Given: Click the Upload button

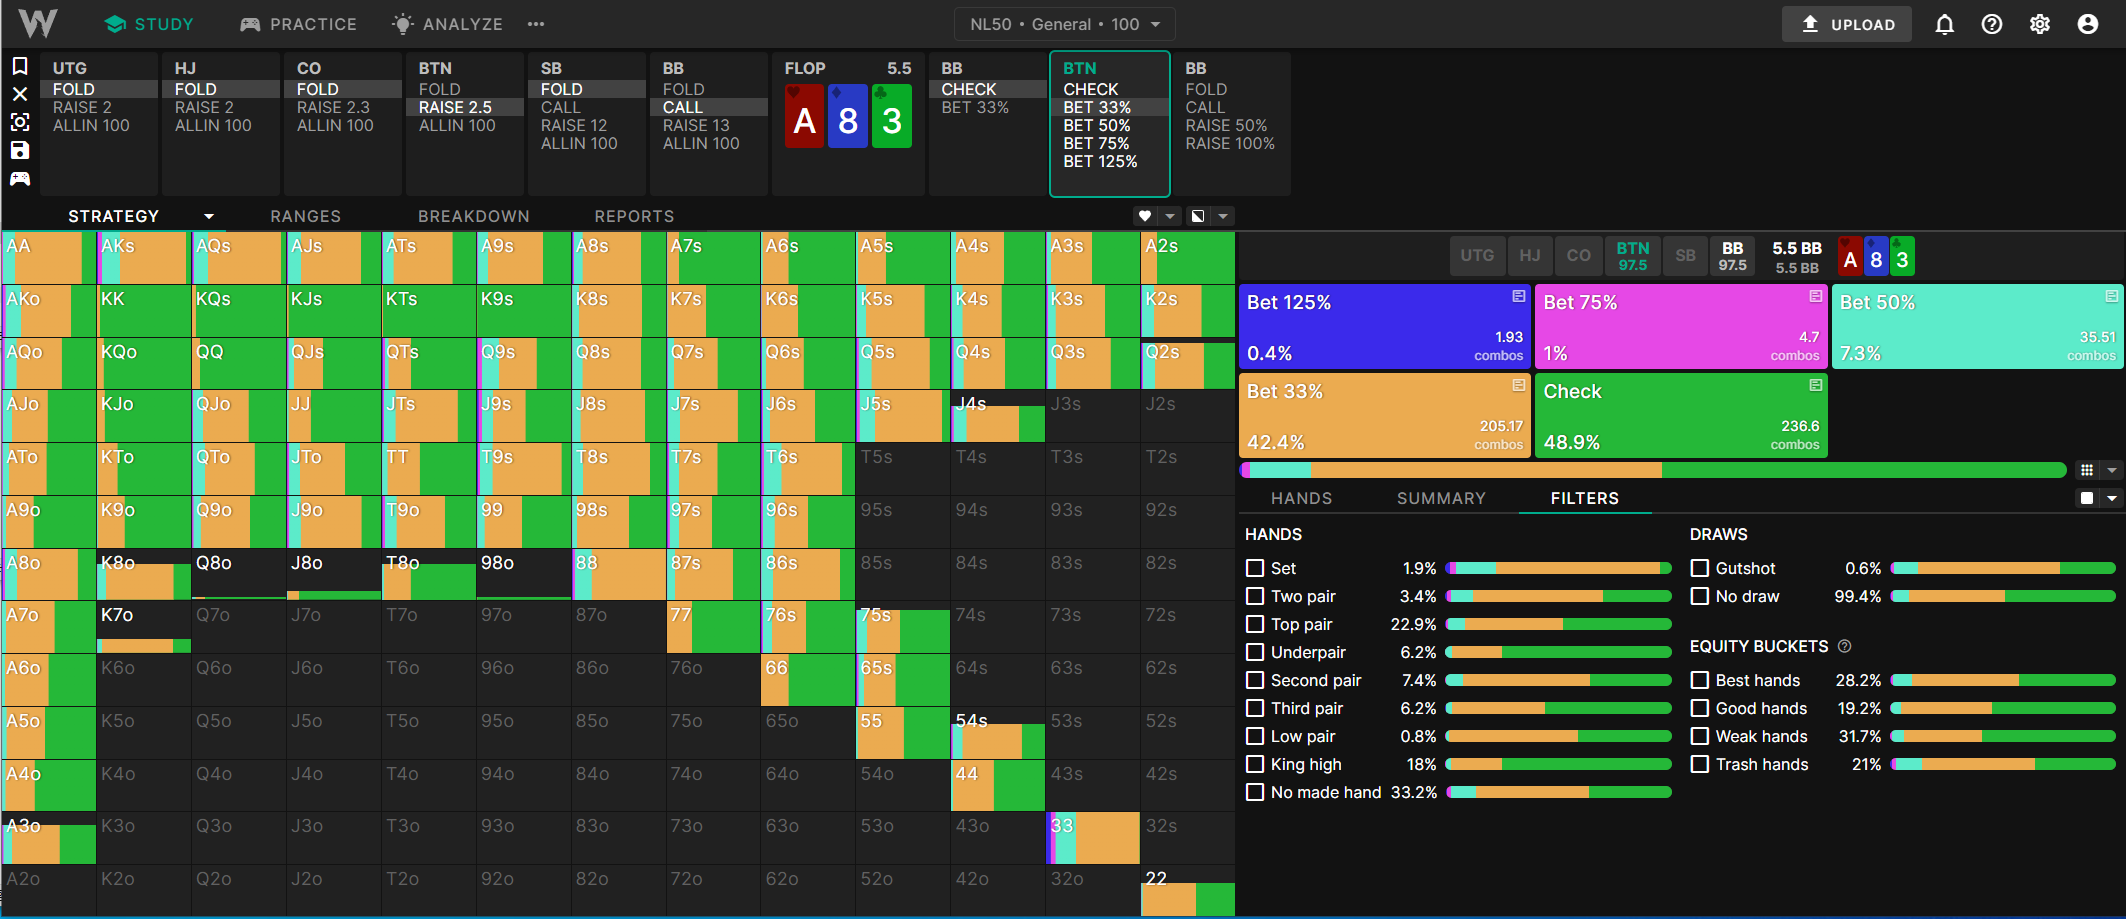Looking at the screenshot, I should (x=1847, y=24).
